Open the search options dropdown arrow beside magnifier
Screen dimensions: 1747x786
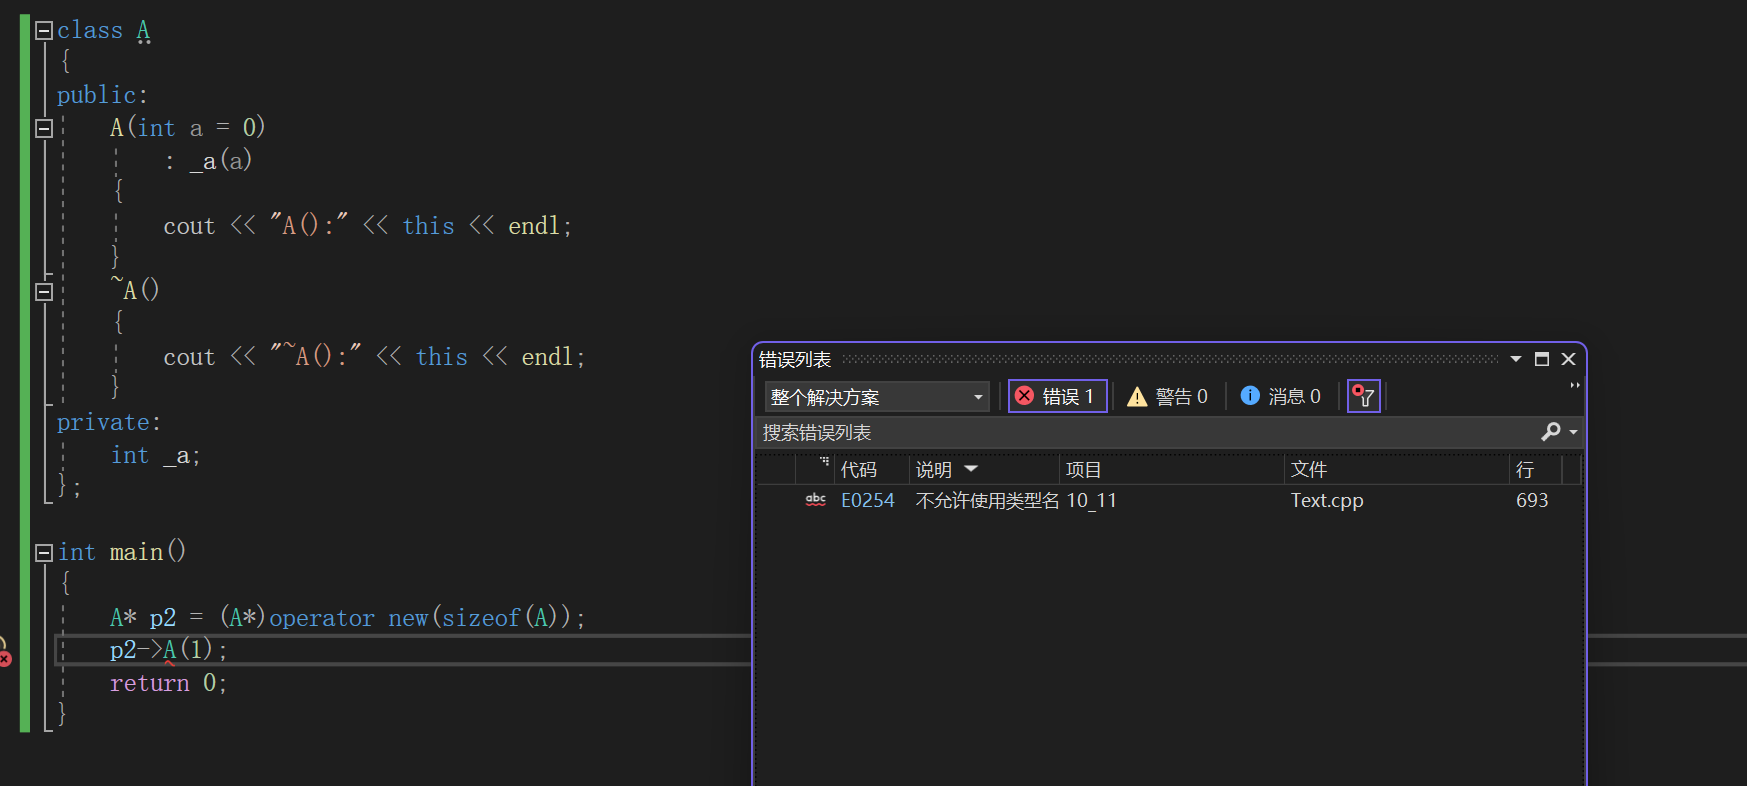(x=1574, y=432)
